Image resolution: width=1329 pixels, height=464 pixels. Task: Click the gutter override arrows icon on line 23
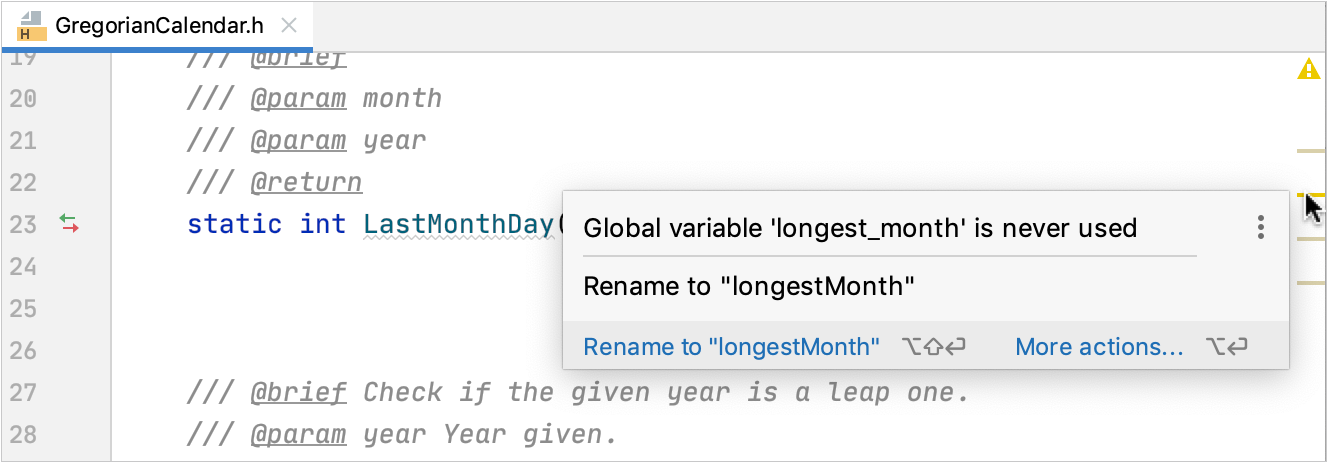(x=69, y=224)
